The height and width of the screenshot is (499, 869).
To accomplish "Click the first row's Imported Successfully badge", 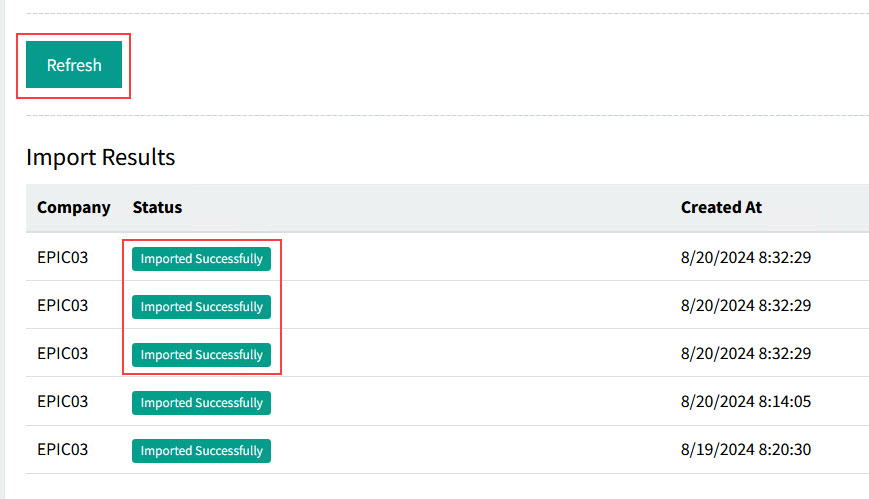I will [201, 258].
